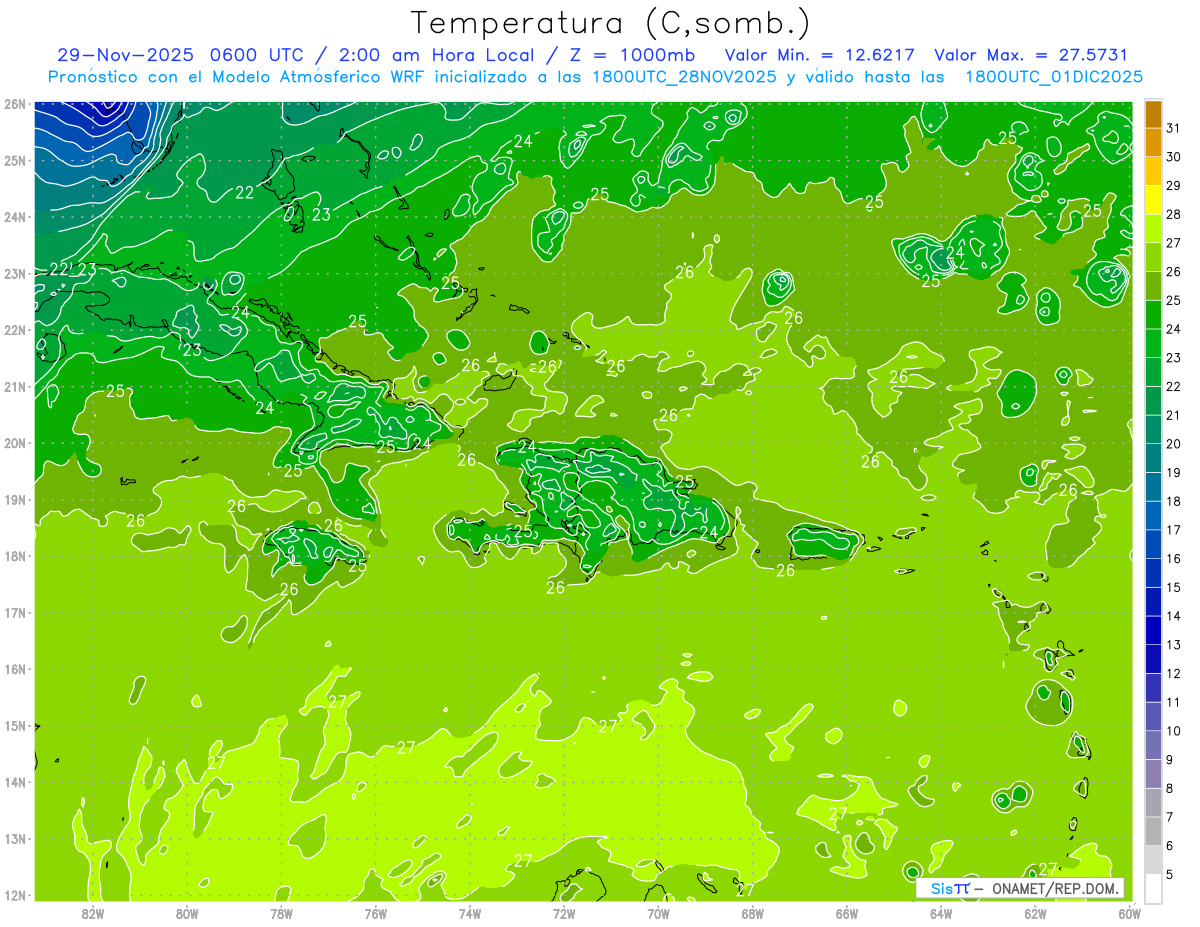Click the 'Temperatura (C,somb.)' title
This screenshot has width=1200, height=927.
coord(611,24)
